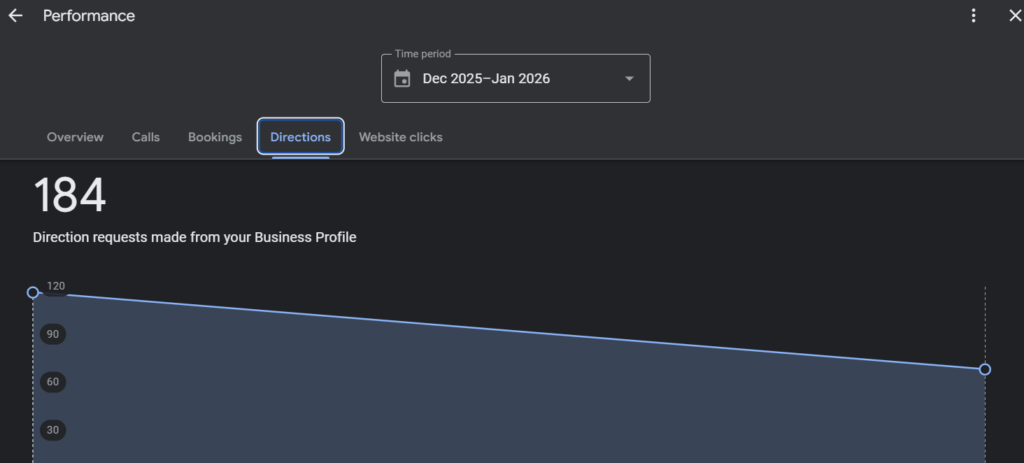Click the Direction requests description text
Image resolution: width=1024 pixels, height=463 pixels.
click(x=194, y=238)
